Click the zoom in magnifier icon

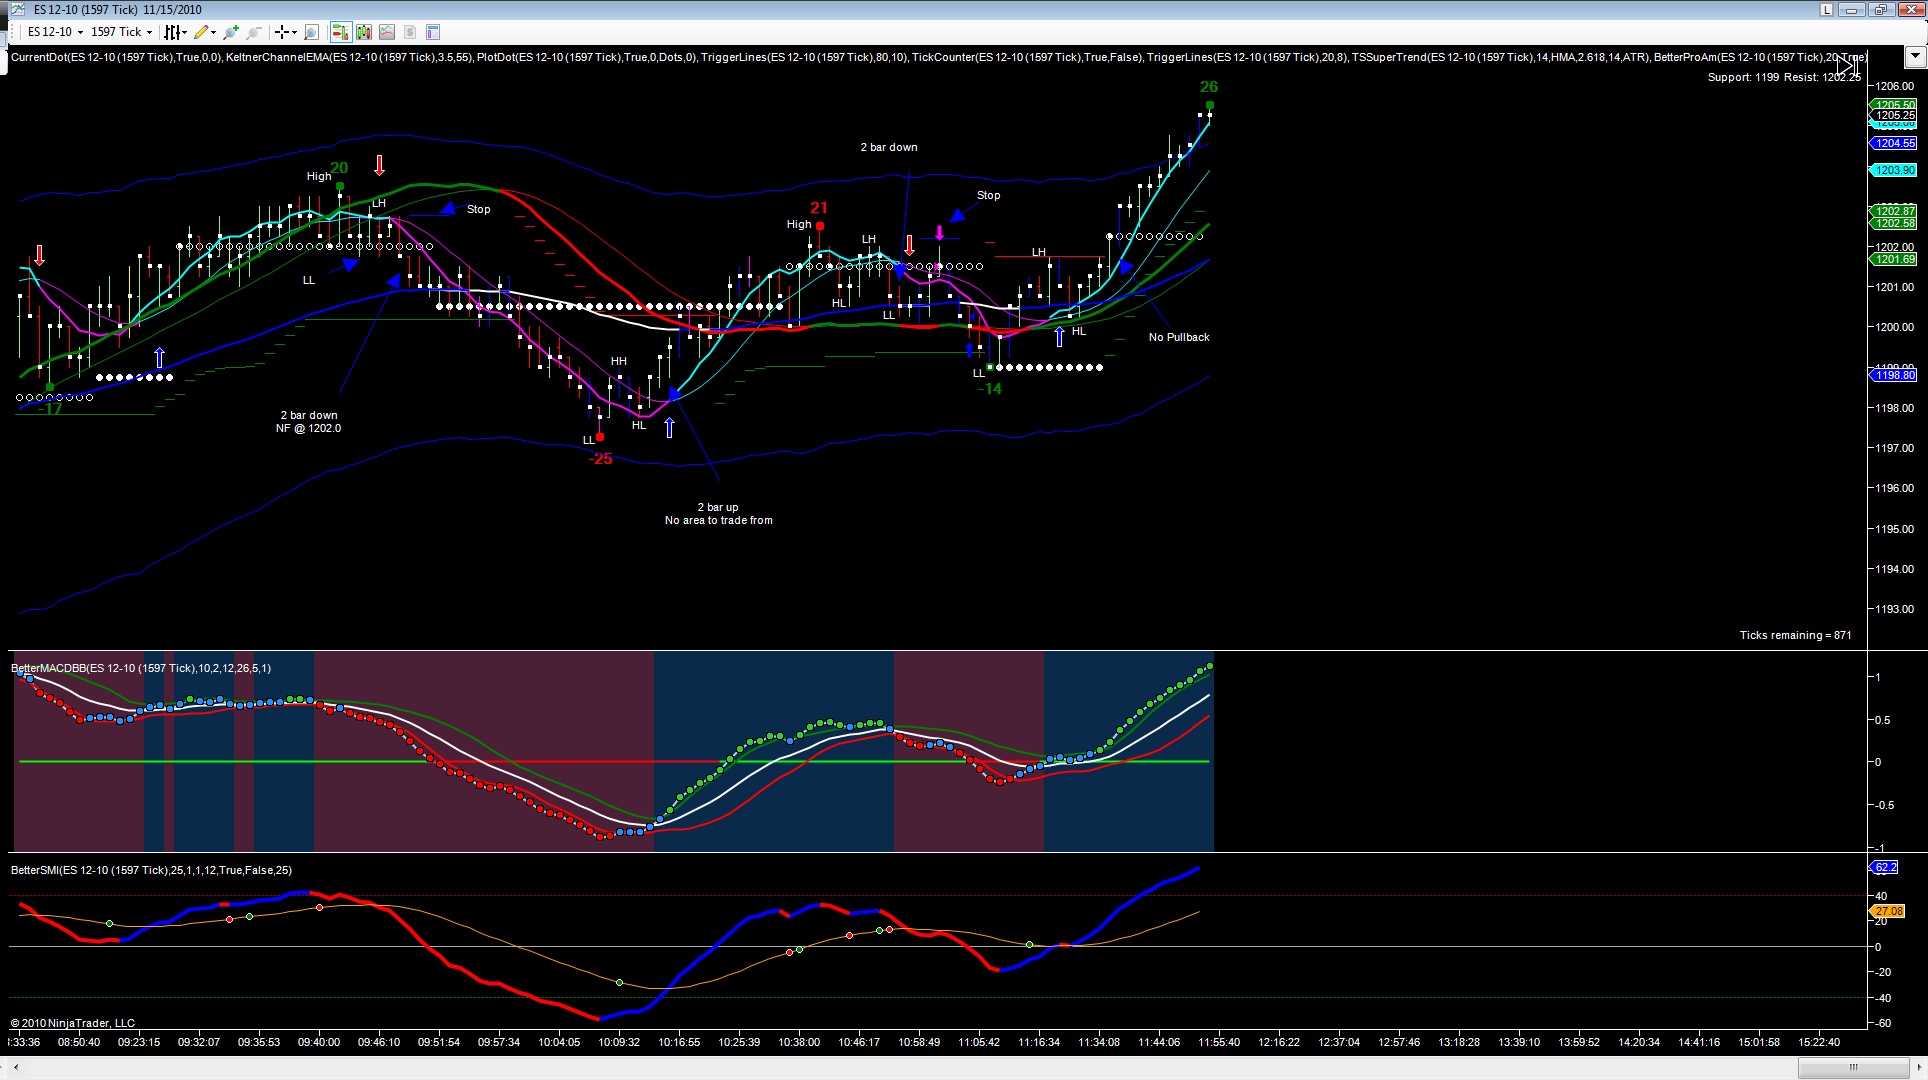pyautogui.click(x=232, y=32)
